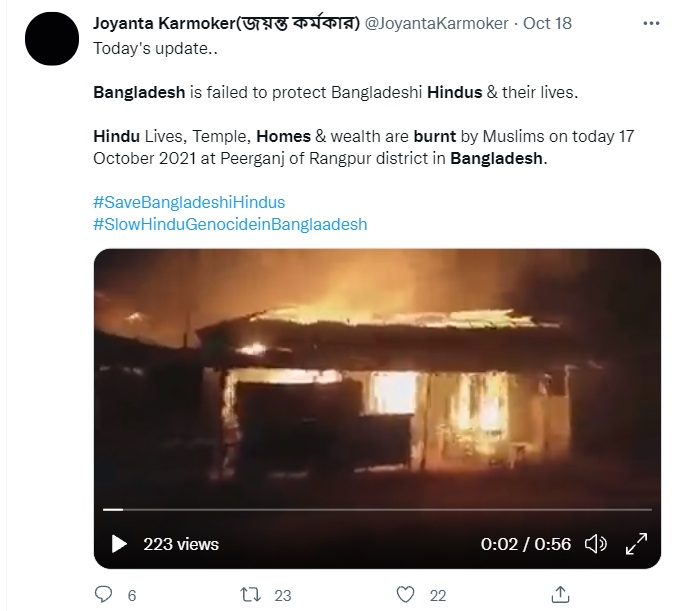This screenshot has width=677, height=611.
Task: Expand the video to fullscreen
Action: [636, 544]
